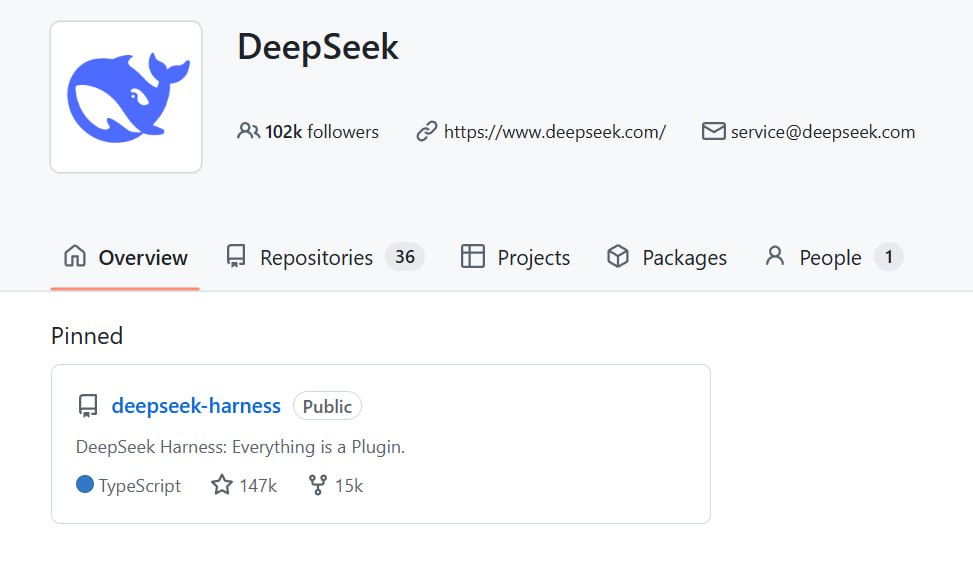Click the Packages cube icon
The height and width of the screenshot is (567, 973).
[618, 256]
